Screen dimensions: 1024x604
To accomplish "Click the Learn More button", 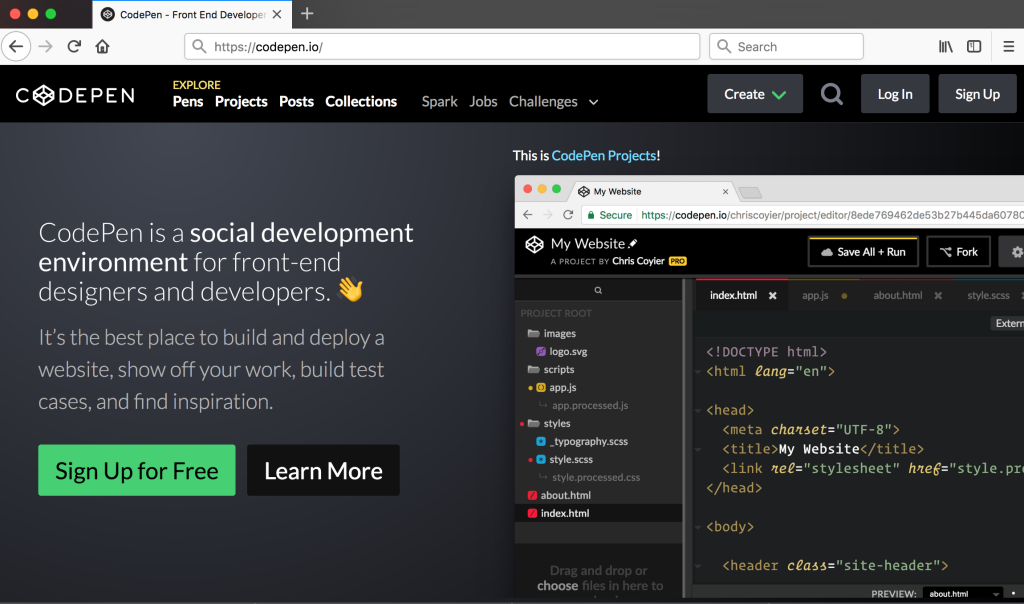I will pyautogui.click(x=323, y=470).
